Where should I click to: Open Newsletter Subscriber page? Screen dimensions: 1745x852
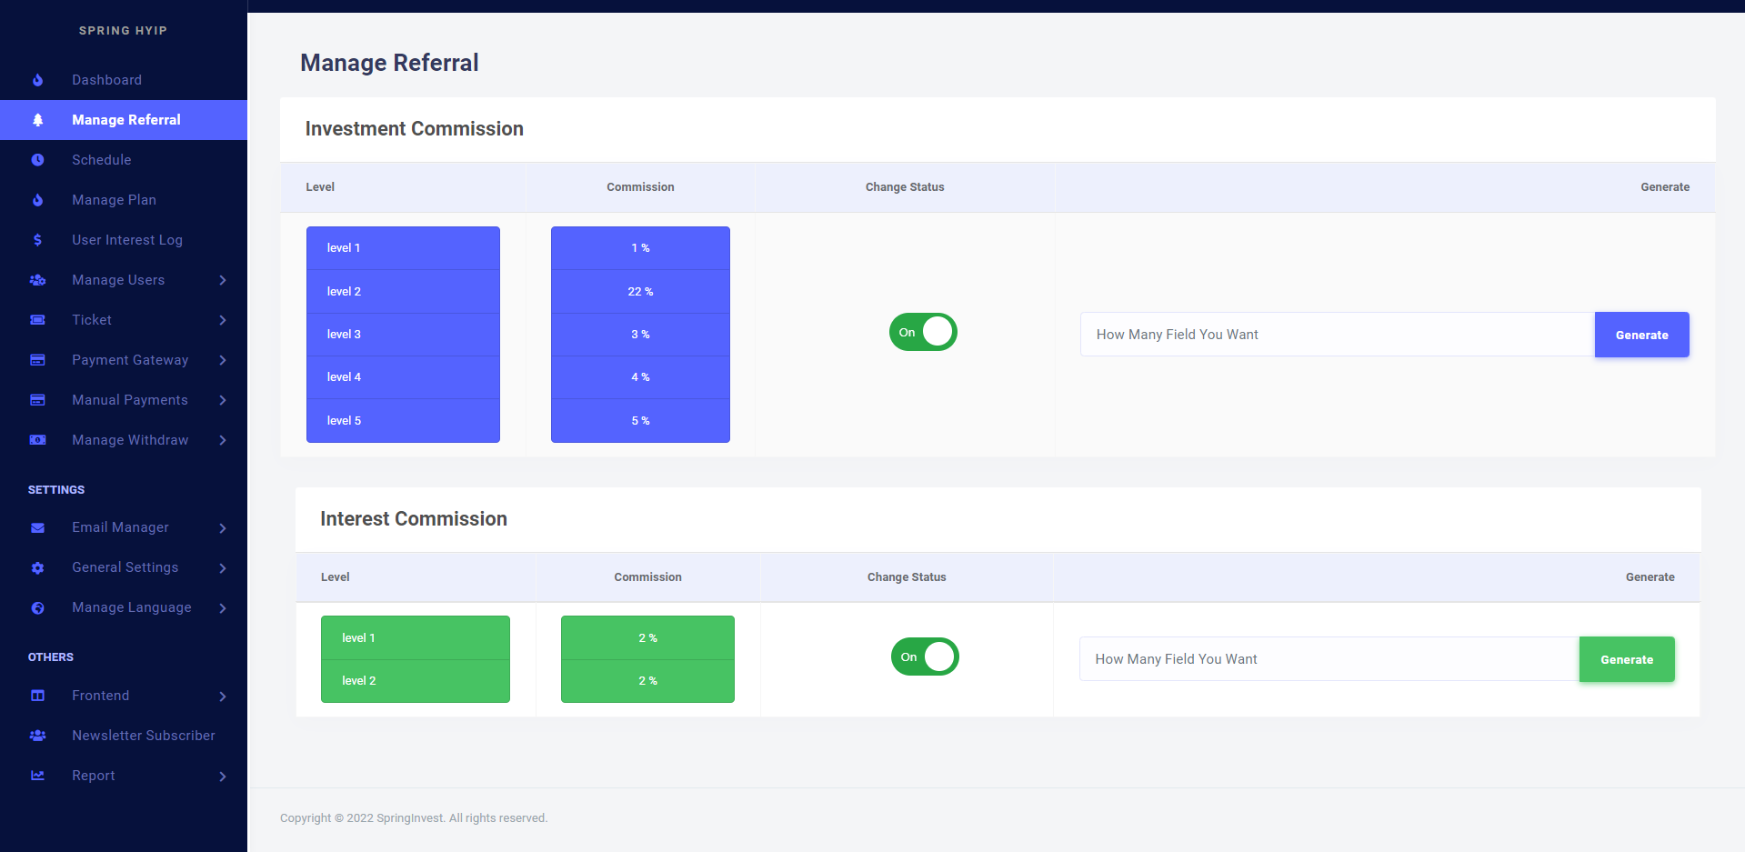[x=143, y=736]
